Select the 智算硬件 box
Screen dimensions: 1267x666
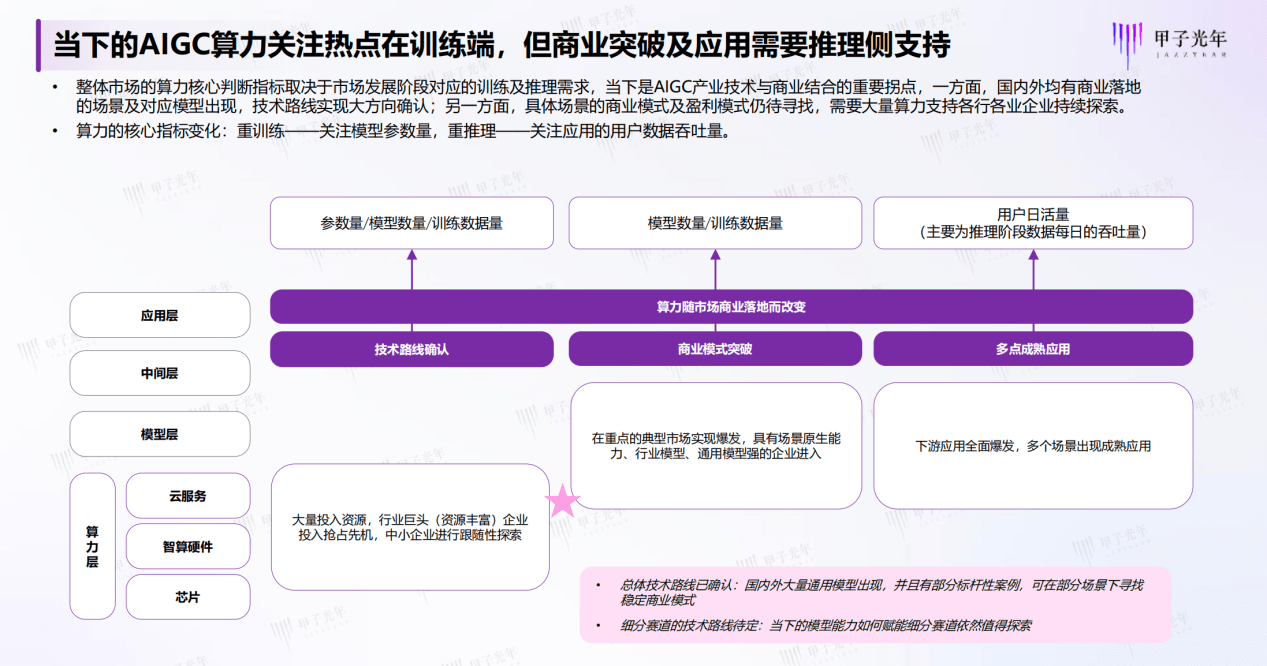tap(188, 546)
